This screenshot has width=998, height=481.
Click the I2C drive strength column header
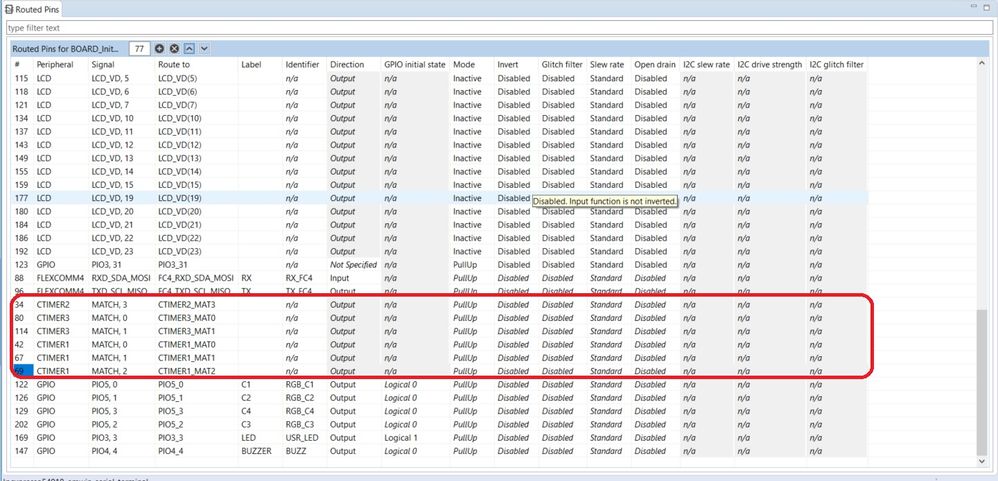770,65
